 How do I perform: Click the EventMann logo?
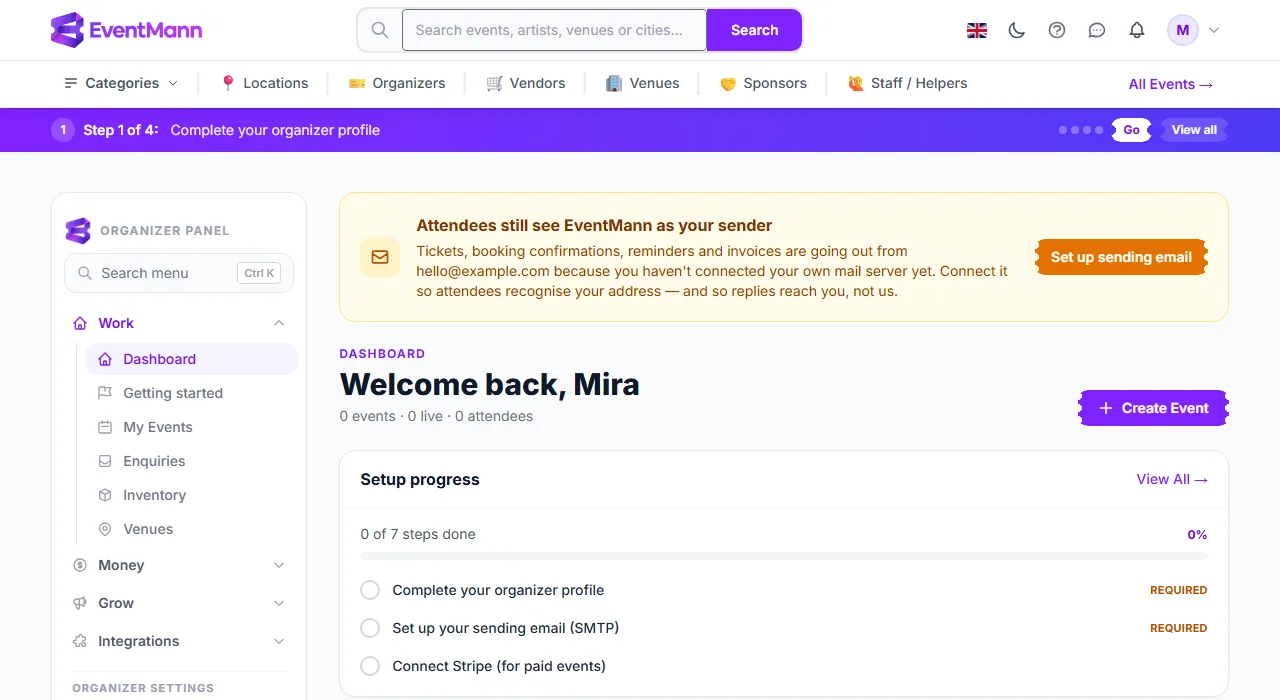(126, 30)
